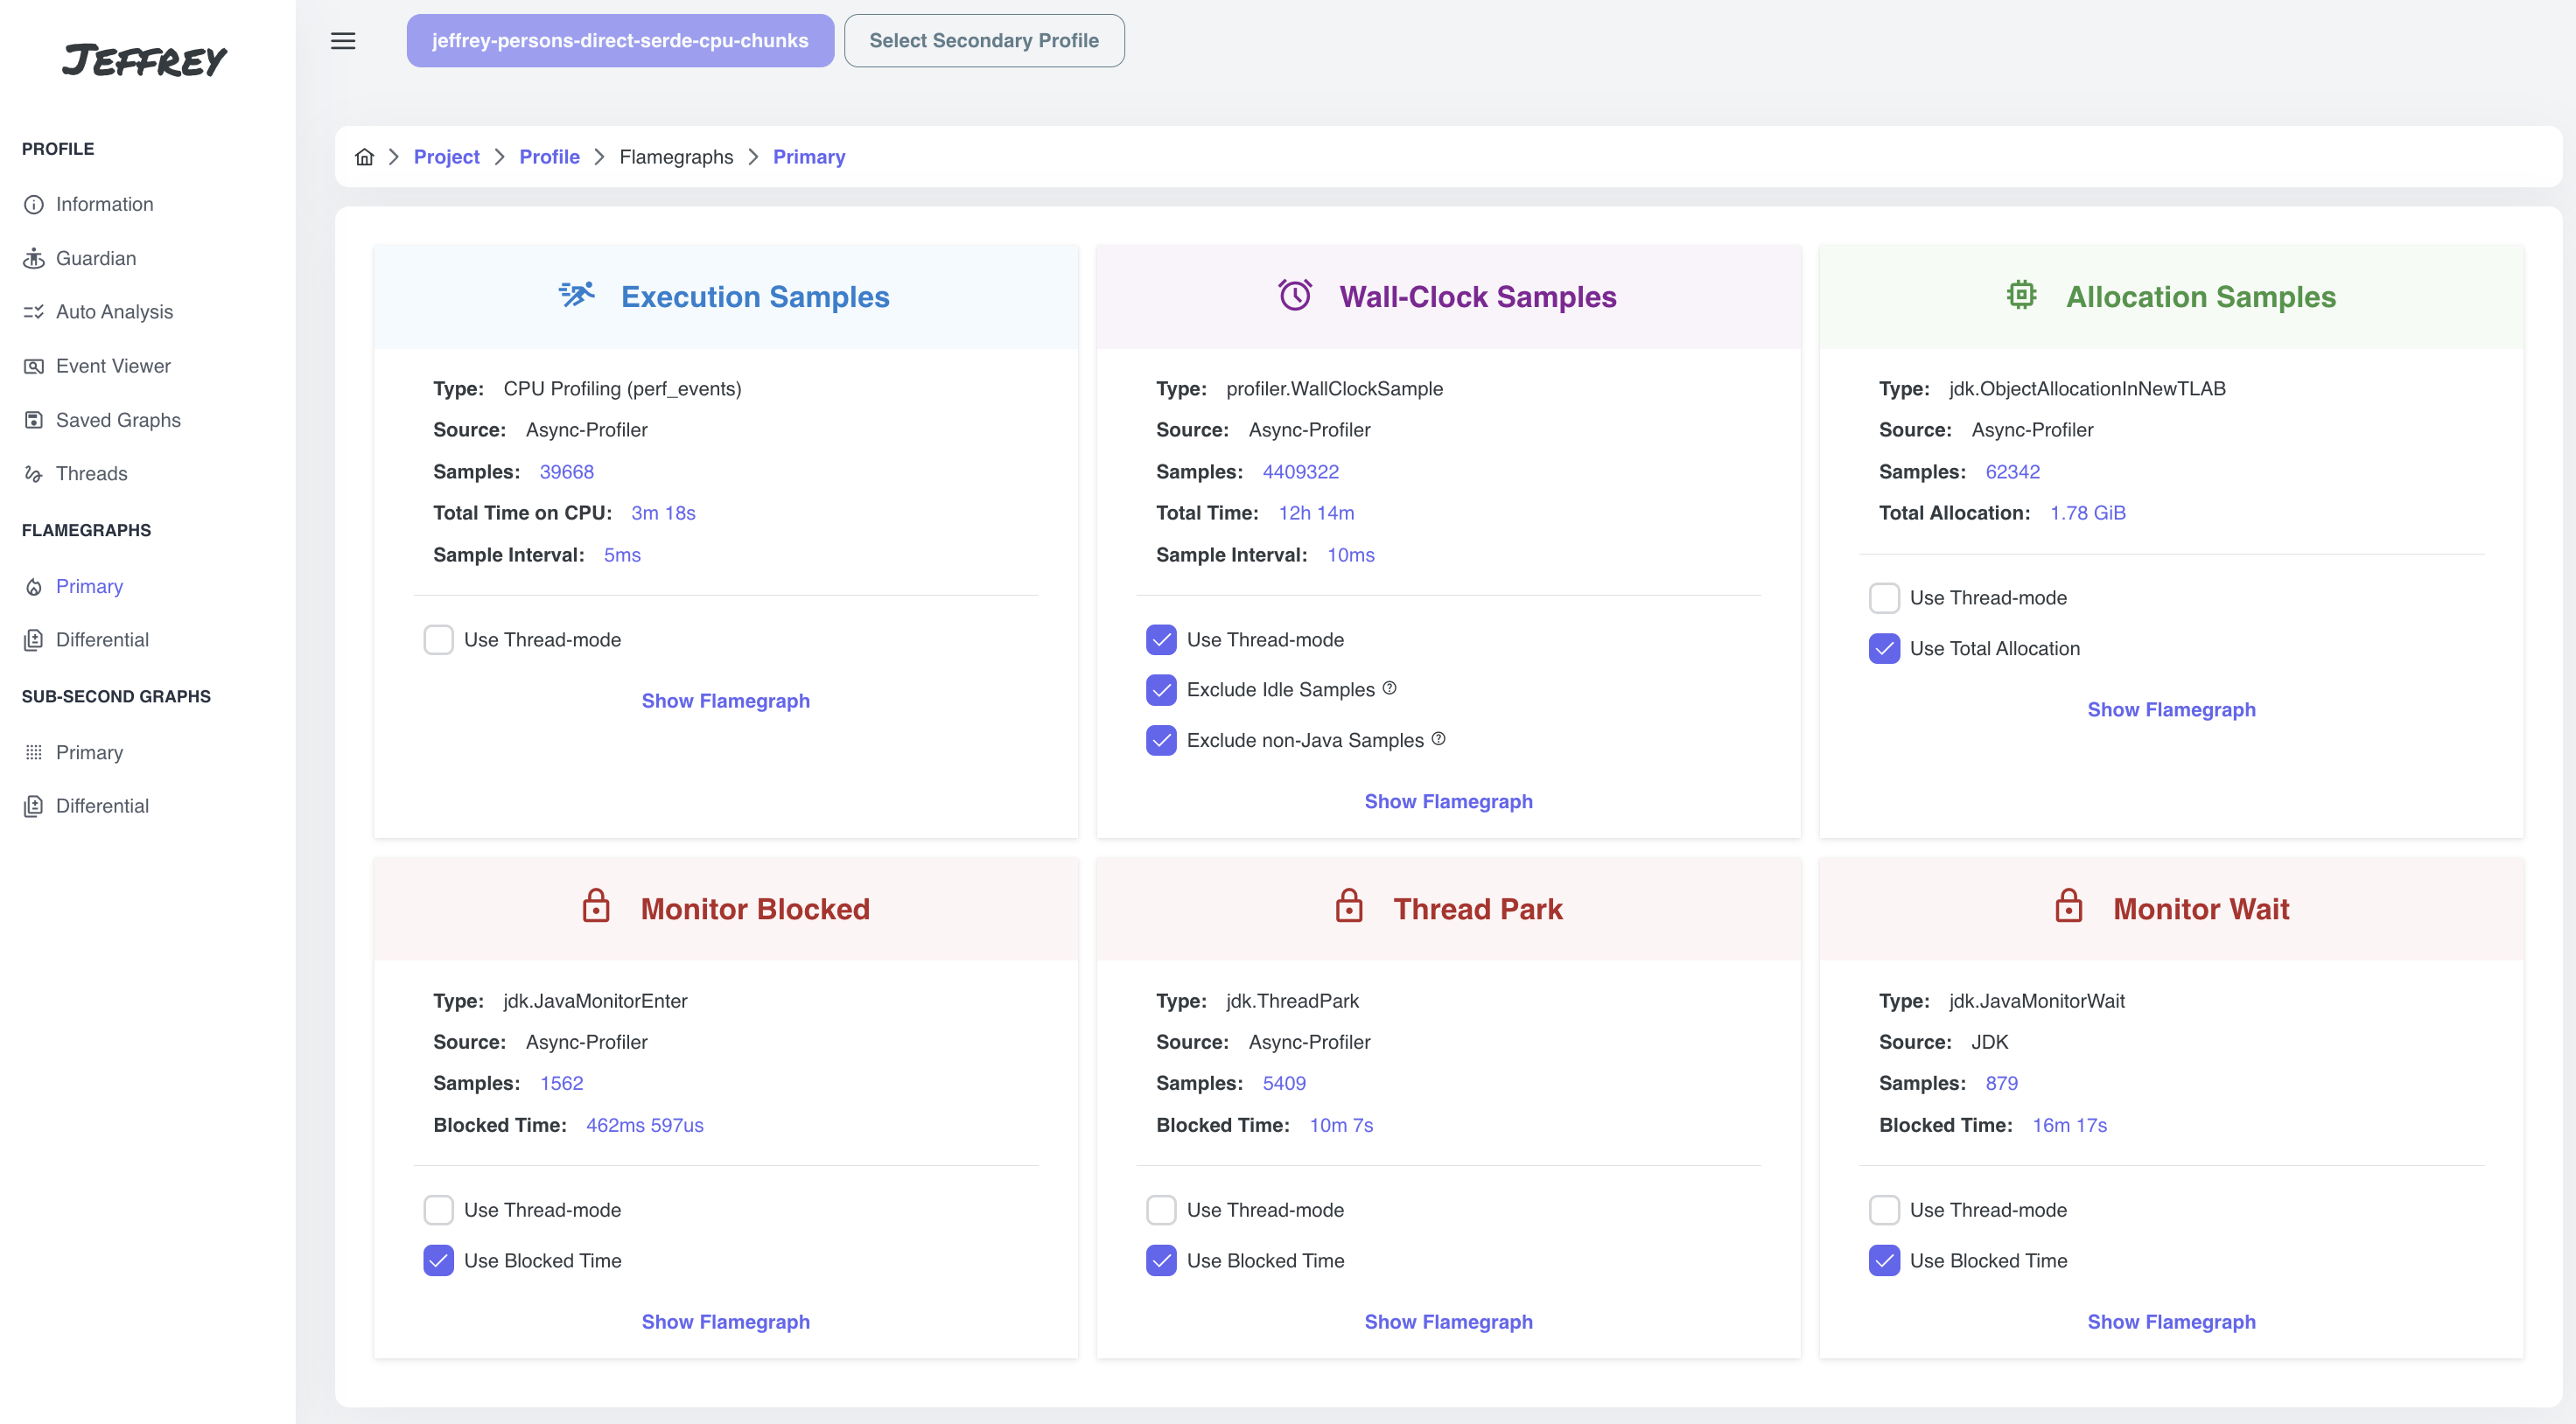Show Flamegraph for Allocation Samples

[2171, 710]
